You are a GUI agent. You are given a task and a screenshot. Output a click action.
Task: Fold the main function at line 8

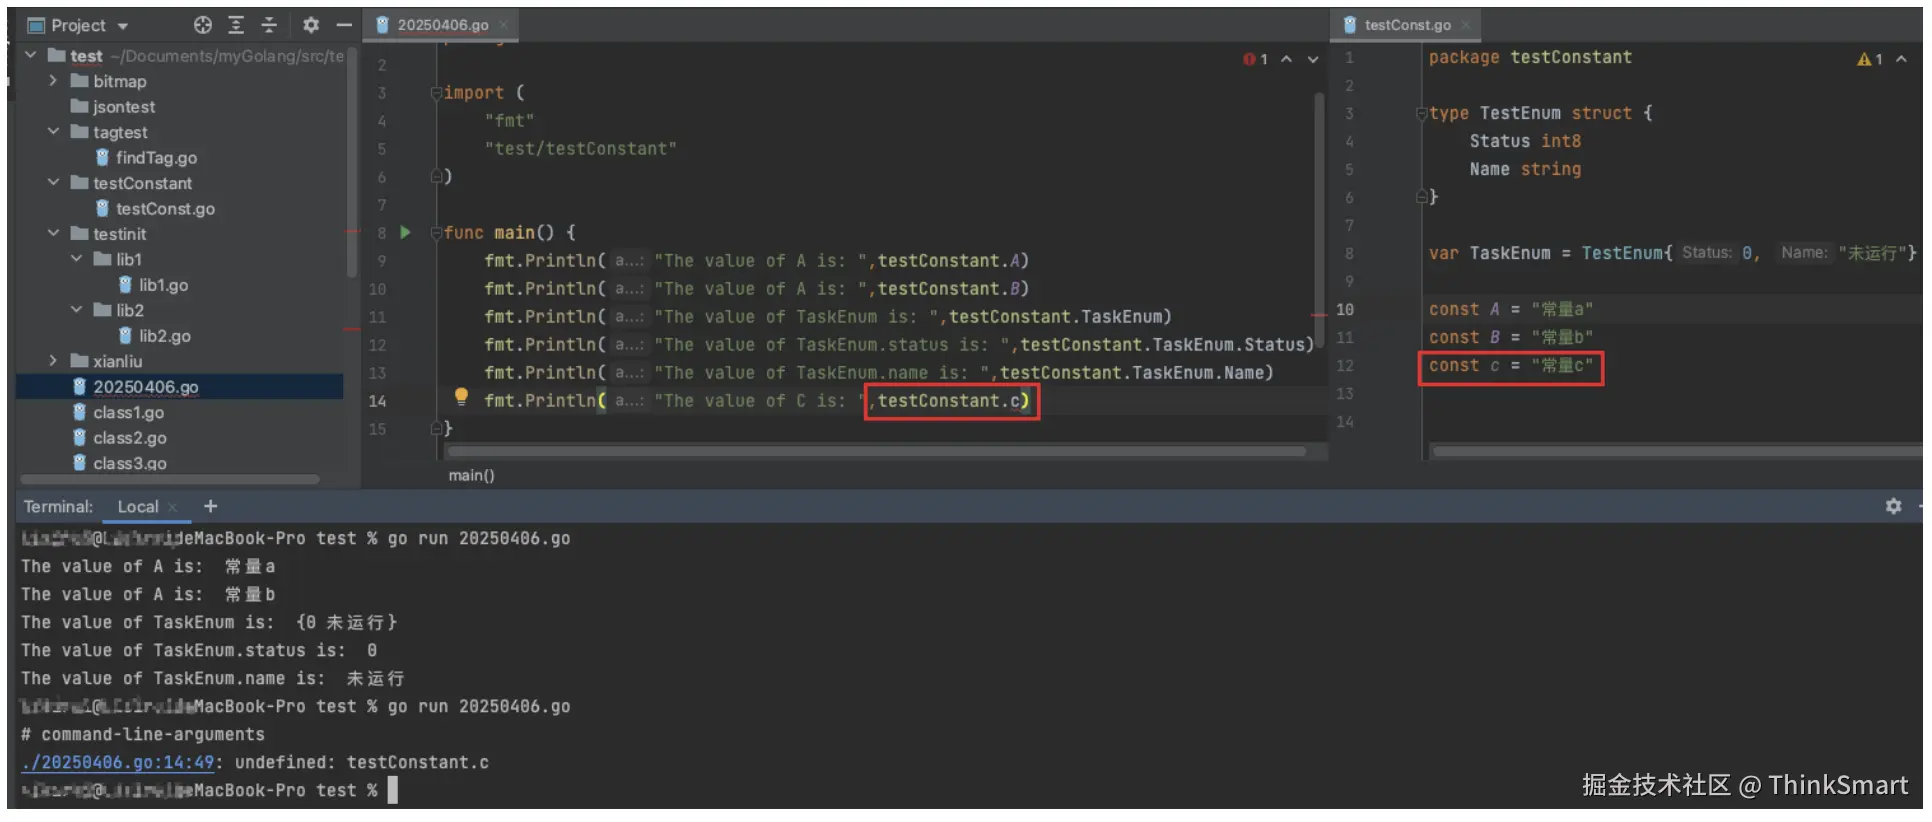point(436,233)
